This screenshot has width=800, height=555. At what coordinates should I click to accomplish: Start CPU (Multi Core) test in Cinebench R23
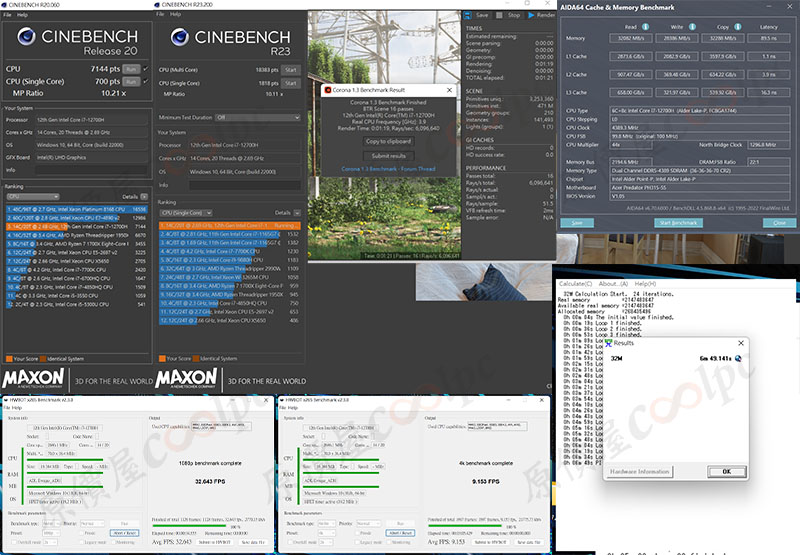point(291,70)
